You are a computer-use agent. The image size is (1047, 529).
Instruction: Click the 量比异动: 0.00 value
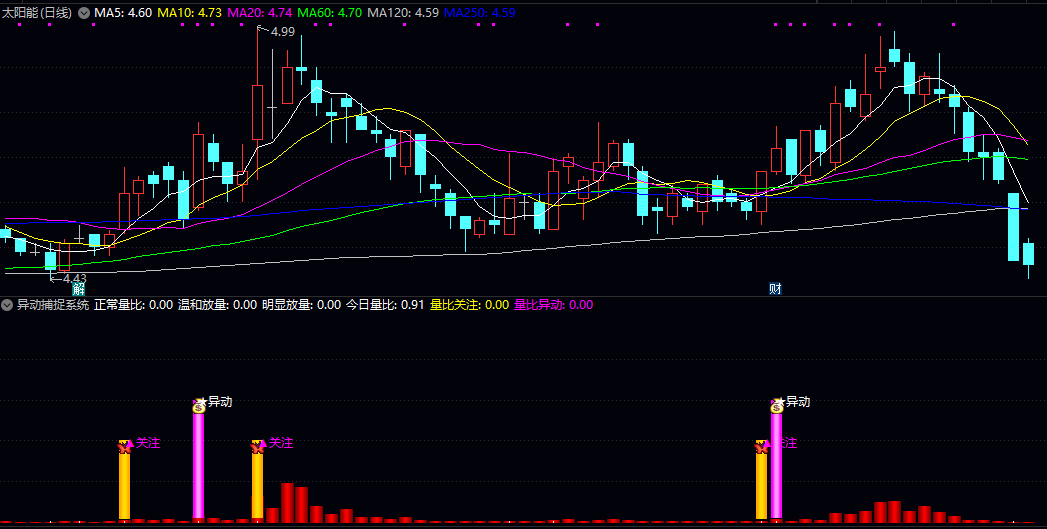tap(554, 305)
